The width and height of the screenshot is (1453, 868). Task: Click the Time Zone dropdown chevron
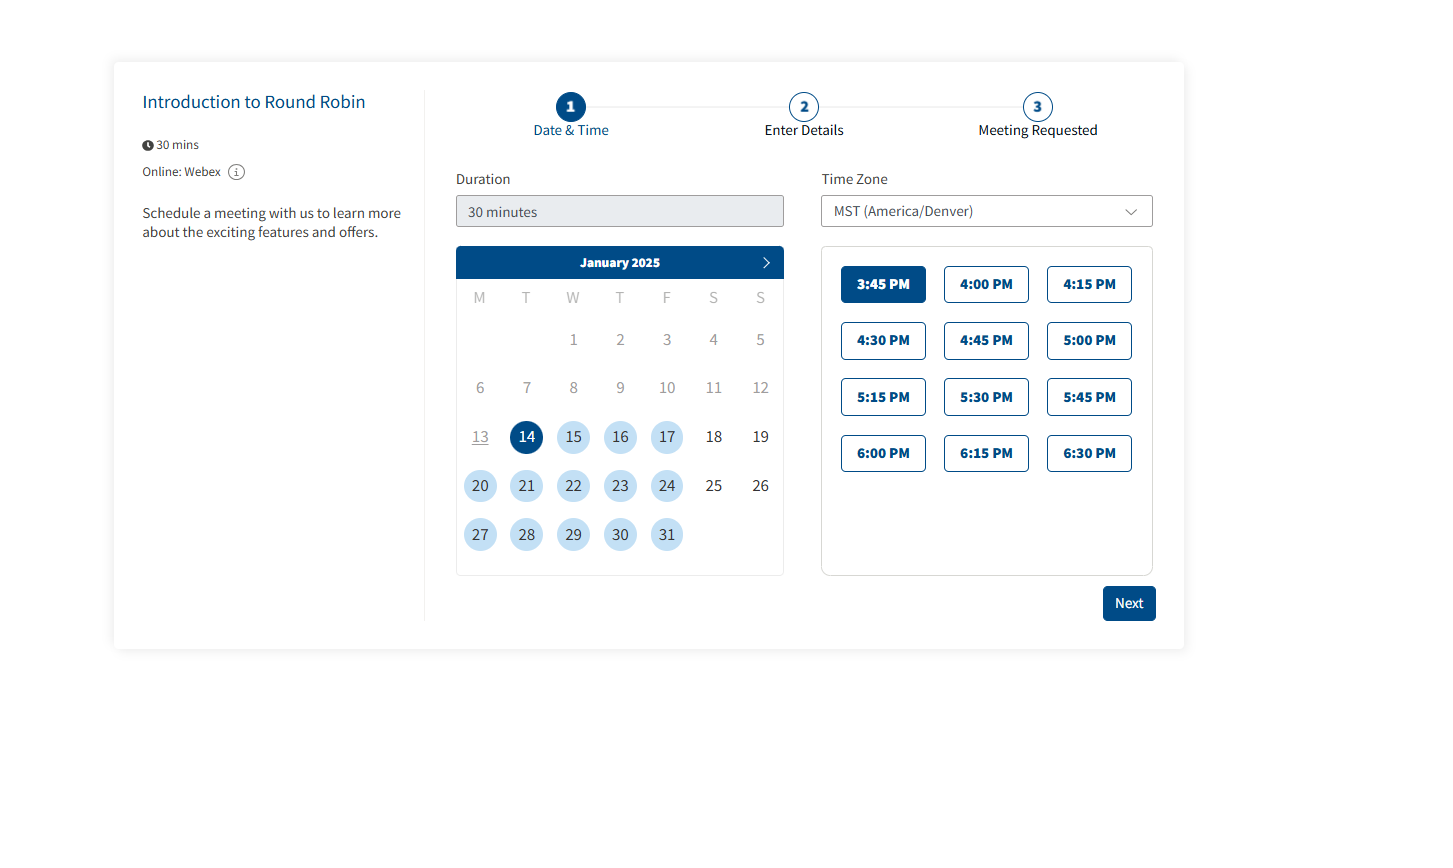click(1131, 212)
